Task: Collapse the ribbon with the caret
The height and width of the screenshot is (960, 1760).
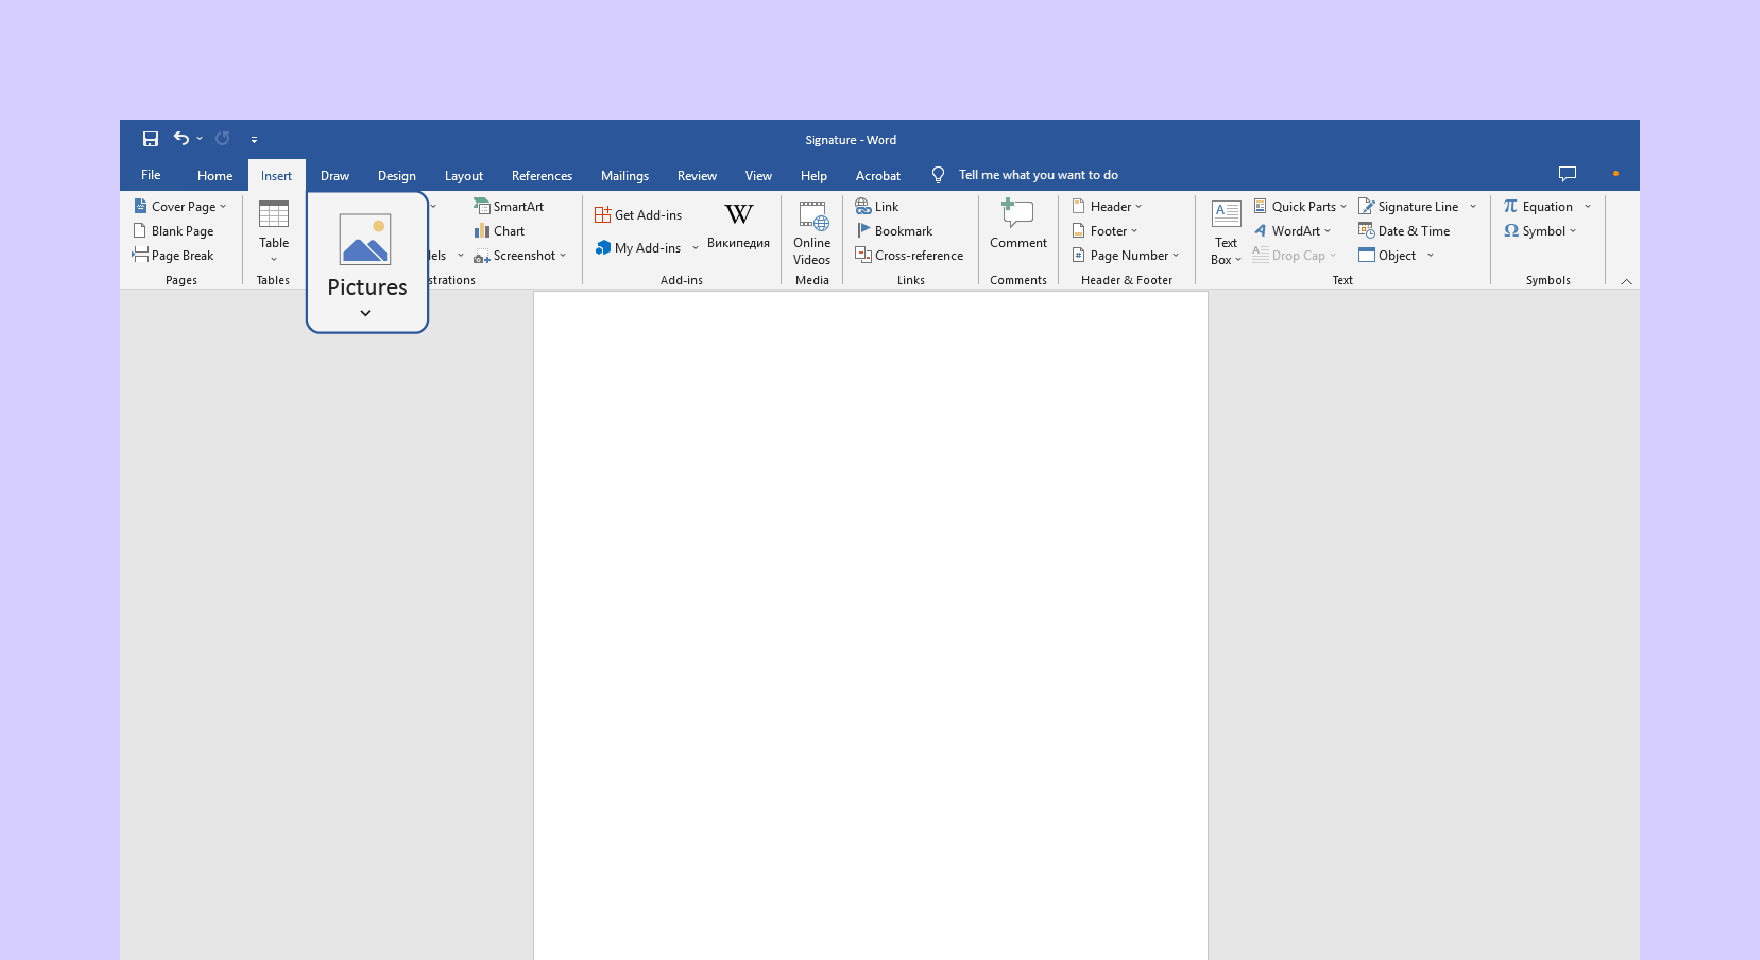Action: click(x=1626, y=282)
